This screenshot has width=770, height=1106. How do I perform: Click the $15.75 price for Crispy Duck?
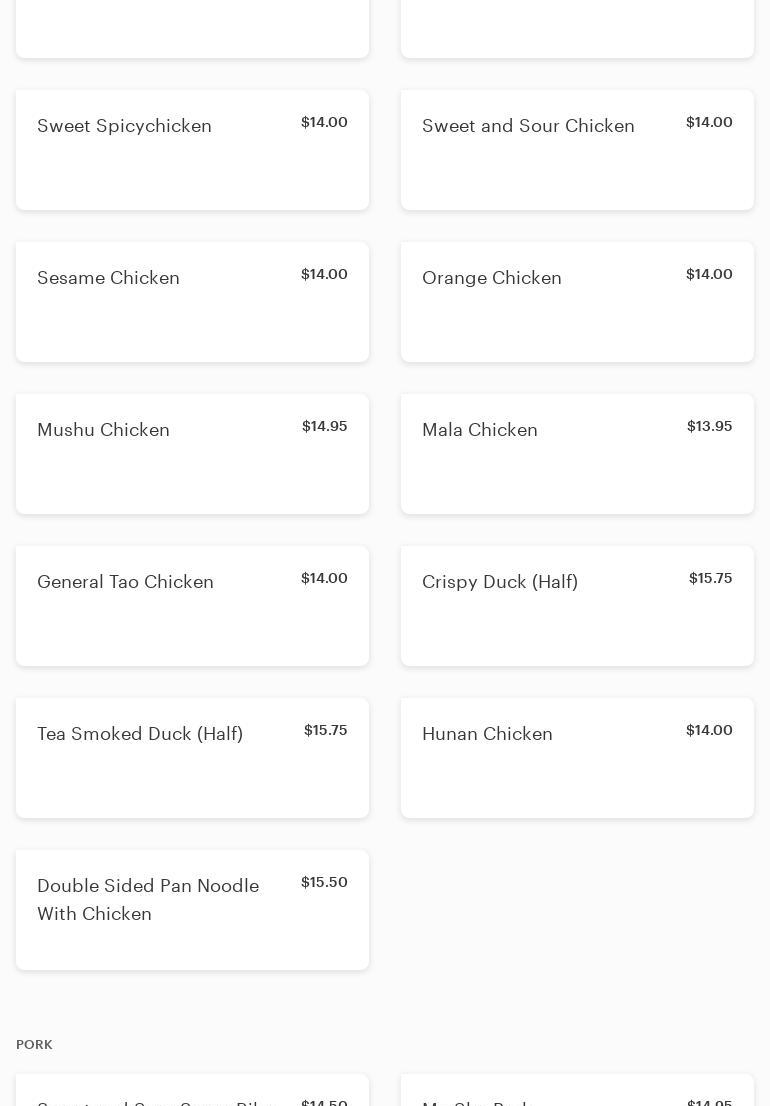(710, 578)
